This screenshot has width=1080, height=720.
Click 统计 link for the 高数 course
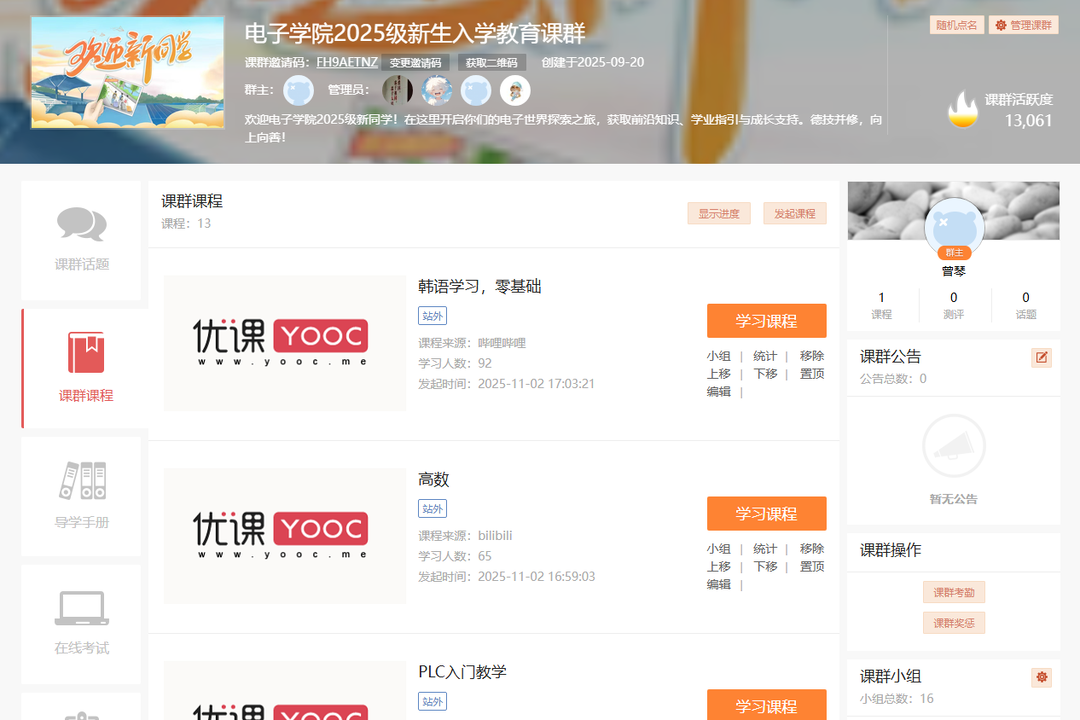765,549
